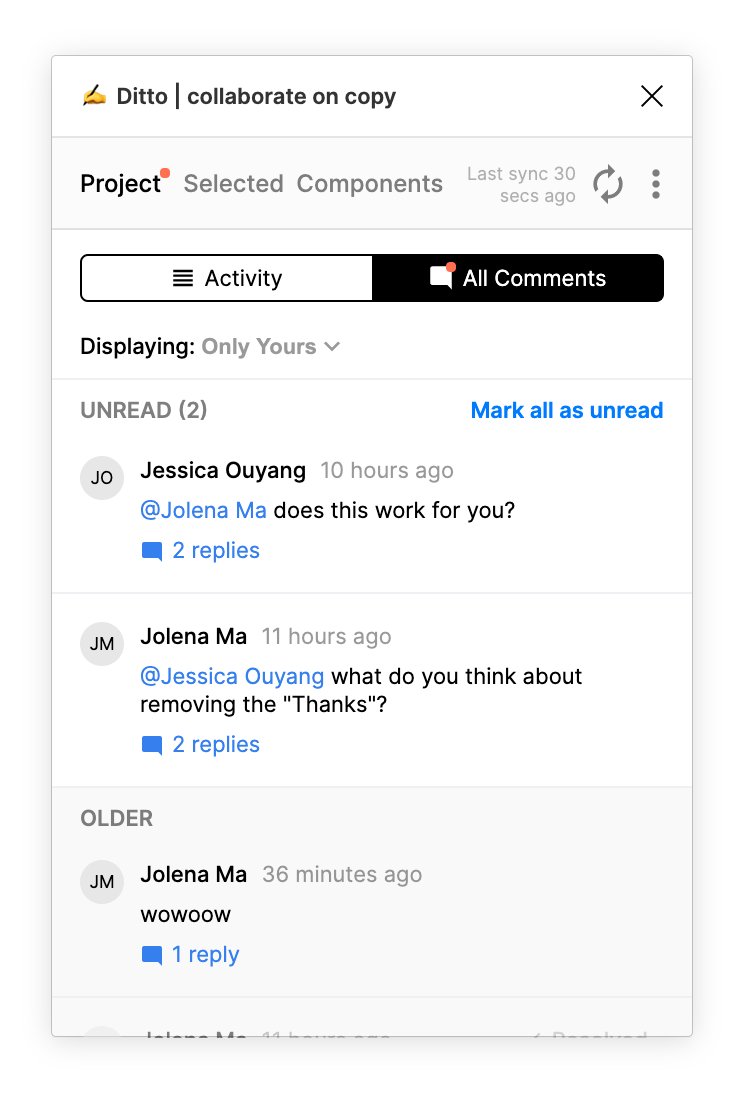Image resolution: width=740 pixels, height=1094 pixels.
Task: Click the sync refresh icon
Action: pos(608,184)
